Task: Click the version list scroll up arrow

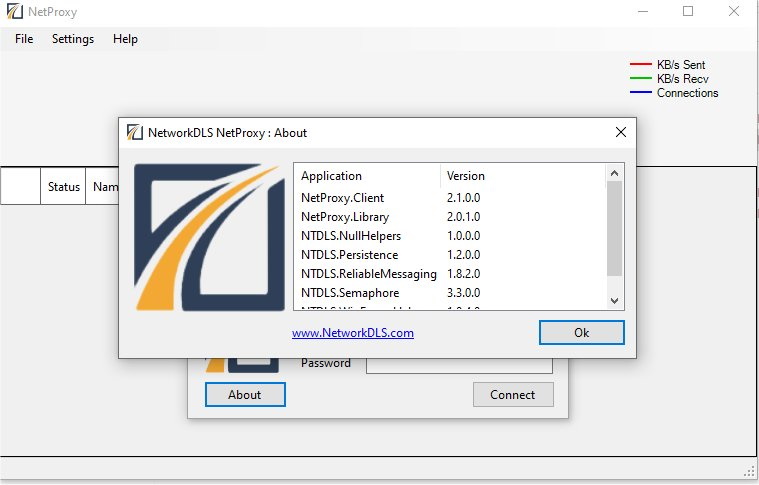Action: [614, 173]
